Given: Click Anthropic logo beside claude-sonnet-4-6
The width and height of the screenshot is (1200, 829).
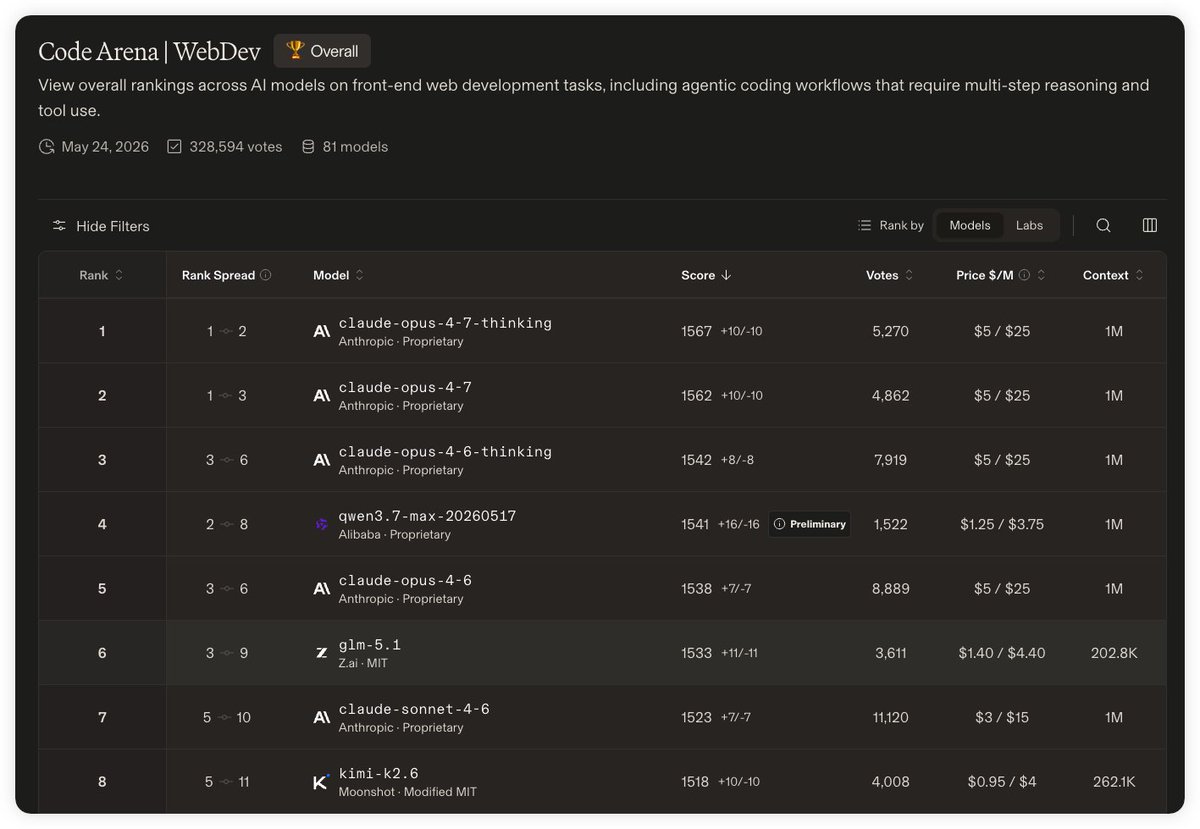Looking at the screenshot, I should [x=321, y=717].
